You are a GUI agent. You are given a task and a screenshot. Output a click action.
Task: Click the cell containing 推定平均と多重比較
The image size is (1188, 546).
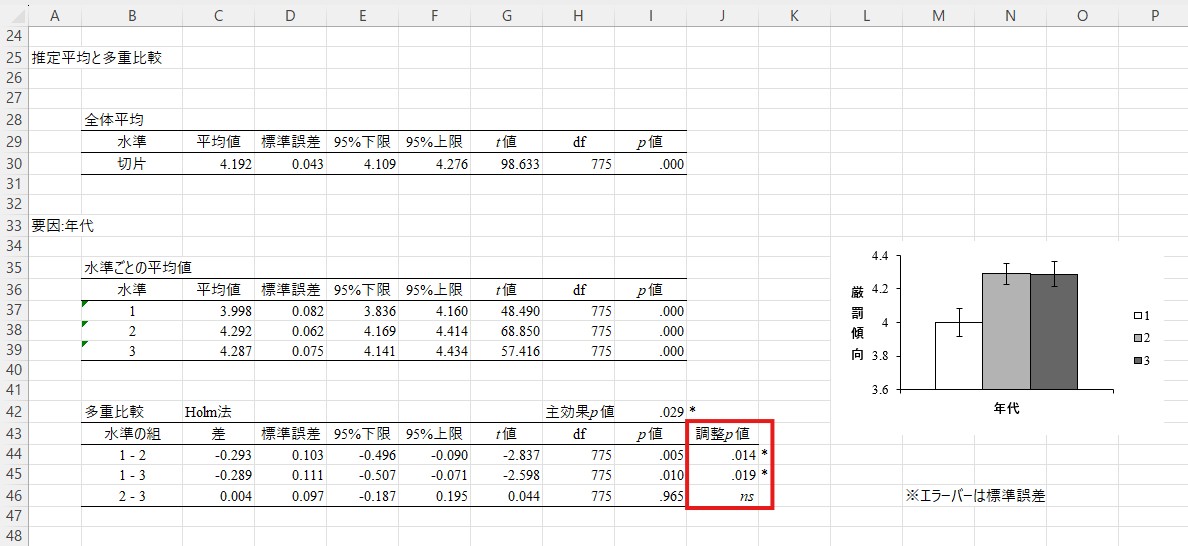96,57
